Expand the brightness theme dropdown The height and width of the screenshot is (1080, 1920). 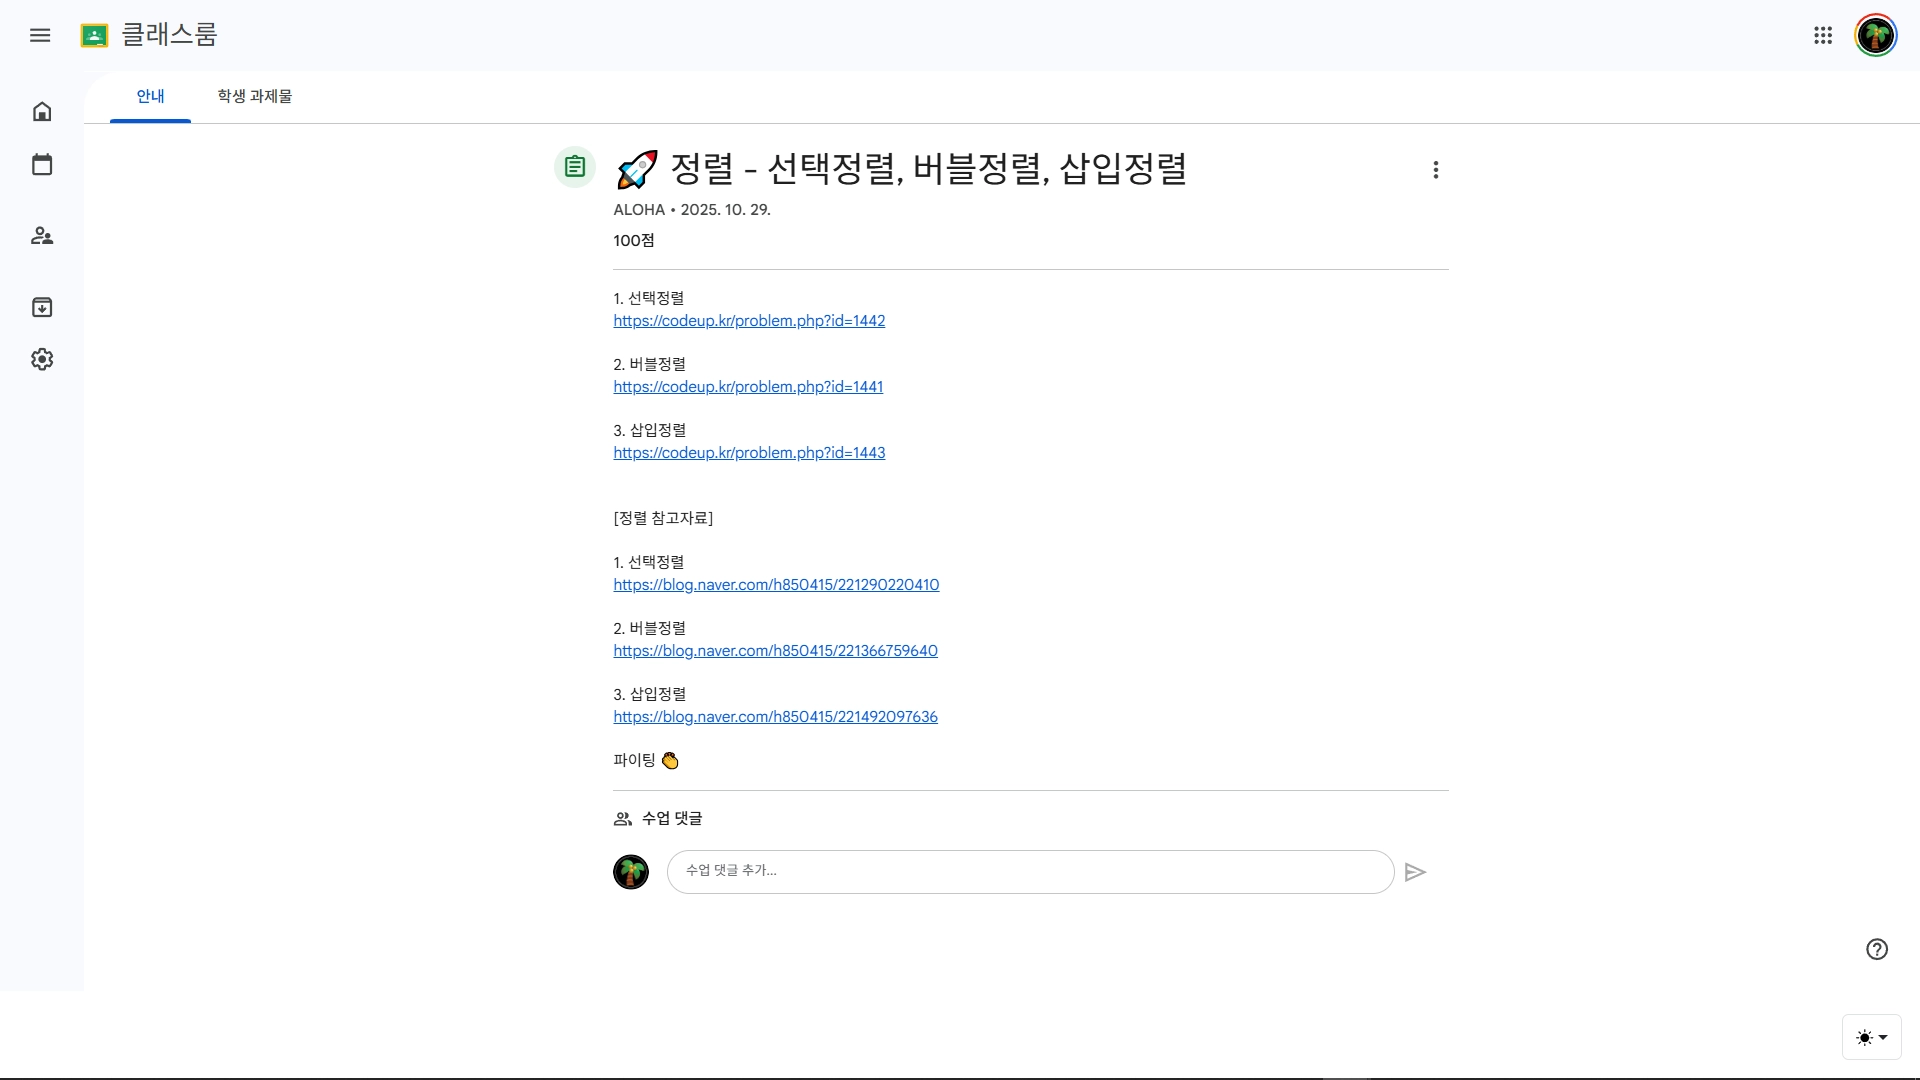click(x=1872, y=1037)
